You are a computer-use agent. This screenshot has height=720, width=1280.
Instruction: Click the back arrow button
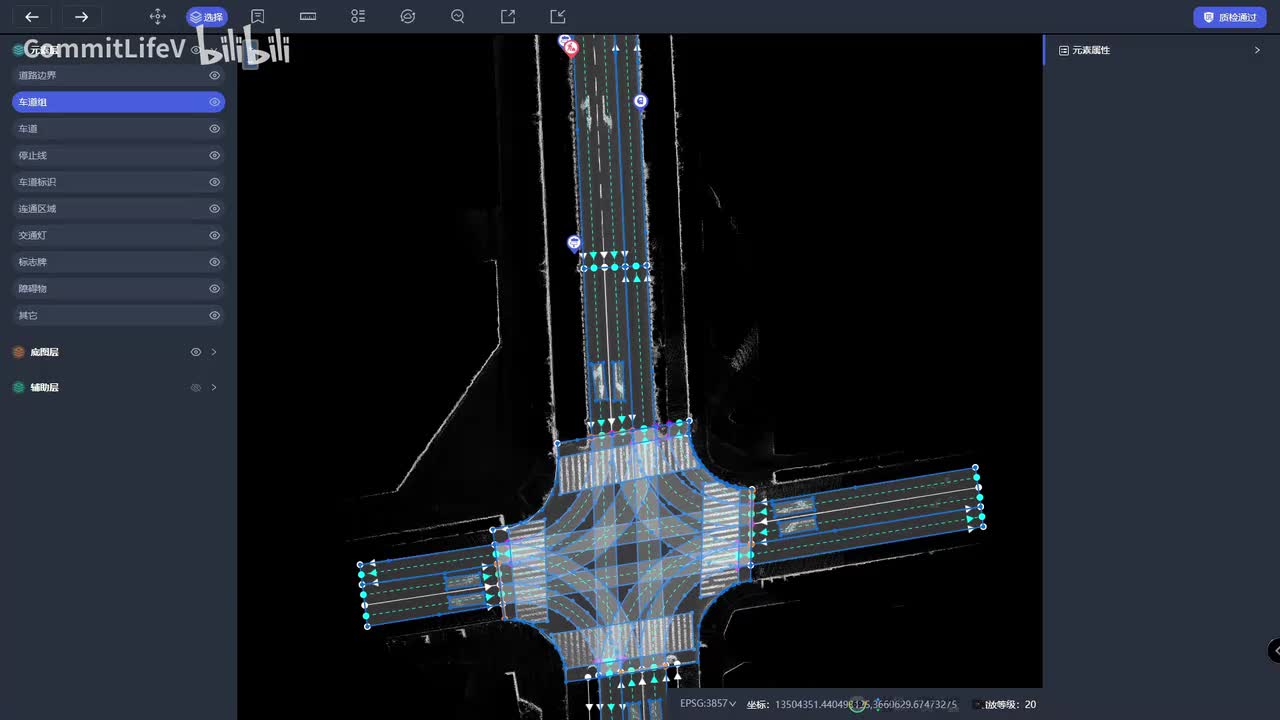point(32,17)
